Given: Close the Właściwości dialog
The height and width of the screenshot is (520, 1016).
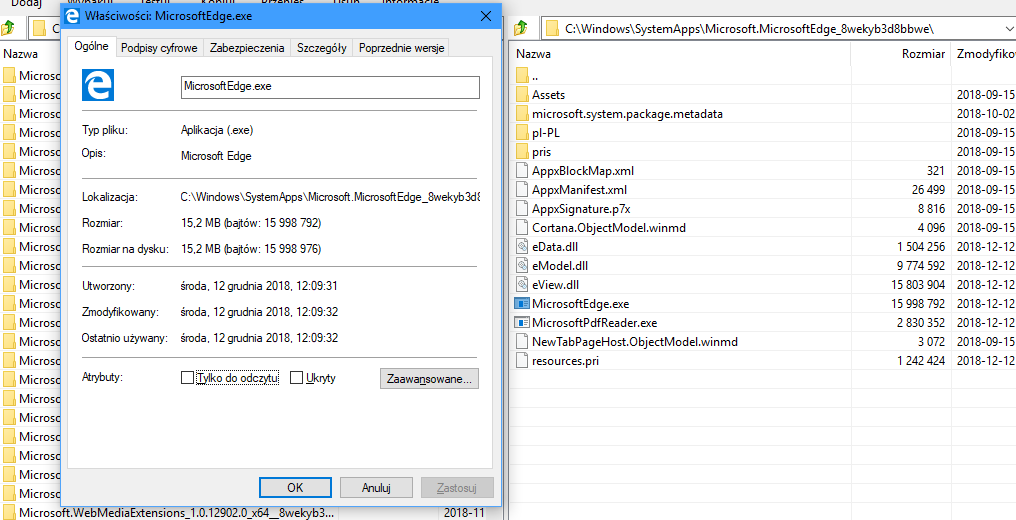Looking at the screenshot, I should click(486, 16).
